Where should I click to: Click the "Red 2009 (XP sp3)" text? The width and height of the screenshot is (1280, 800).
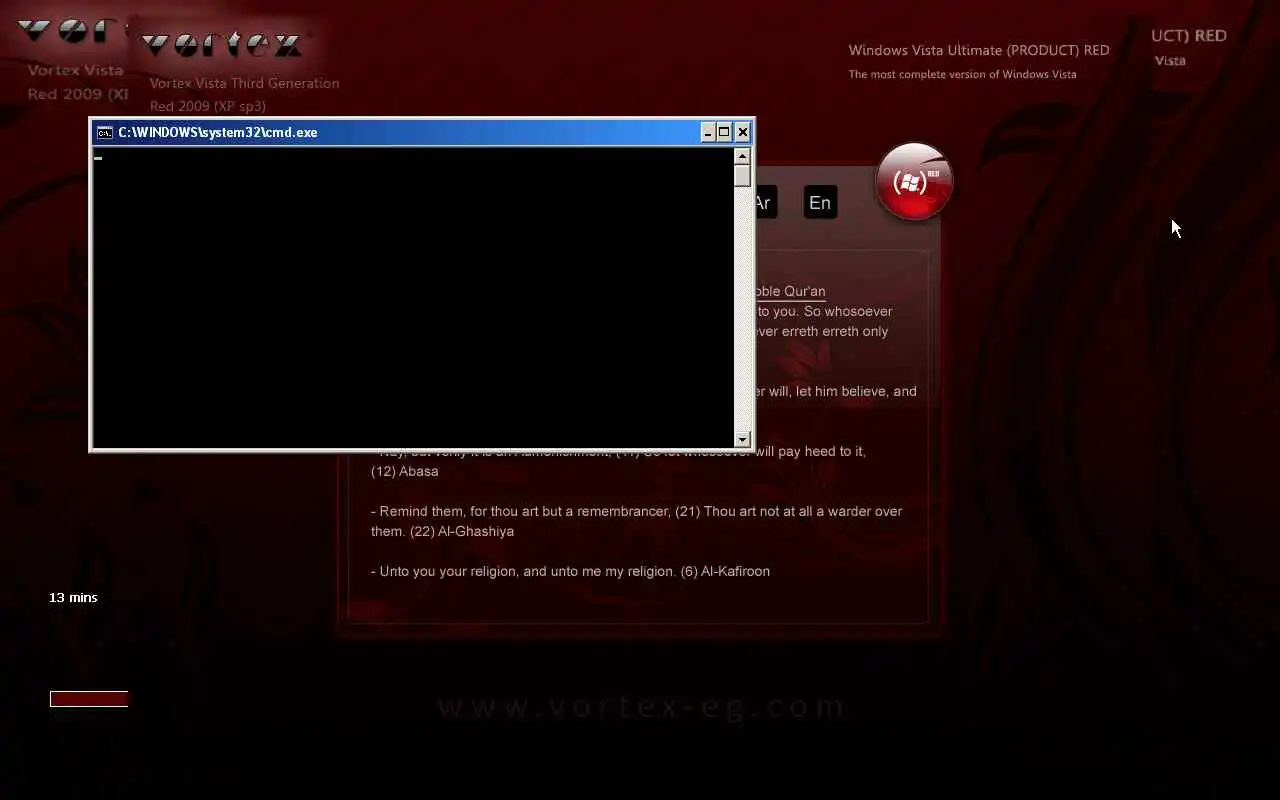tap(208, 106)
